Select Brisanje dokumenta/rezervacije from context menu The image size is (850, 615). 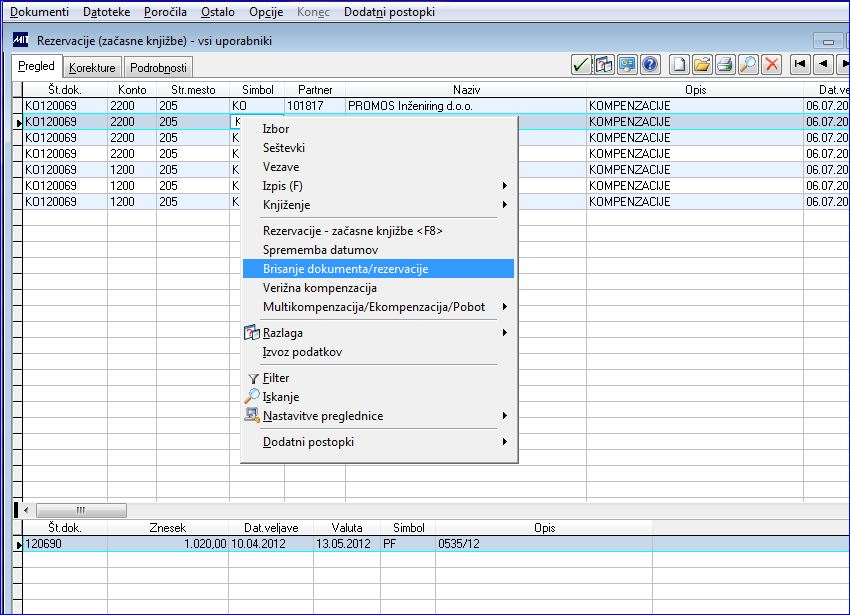pos(345,269)
